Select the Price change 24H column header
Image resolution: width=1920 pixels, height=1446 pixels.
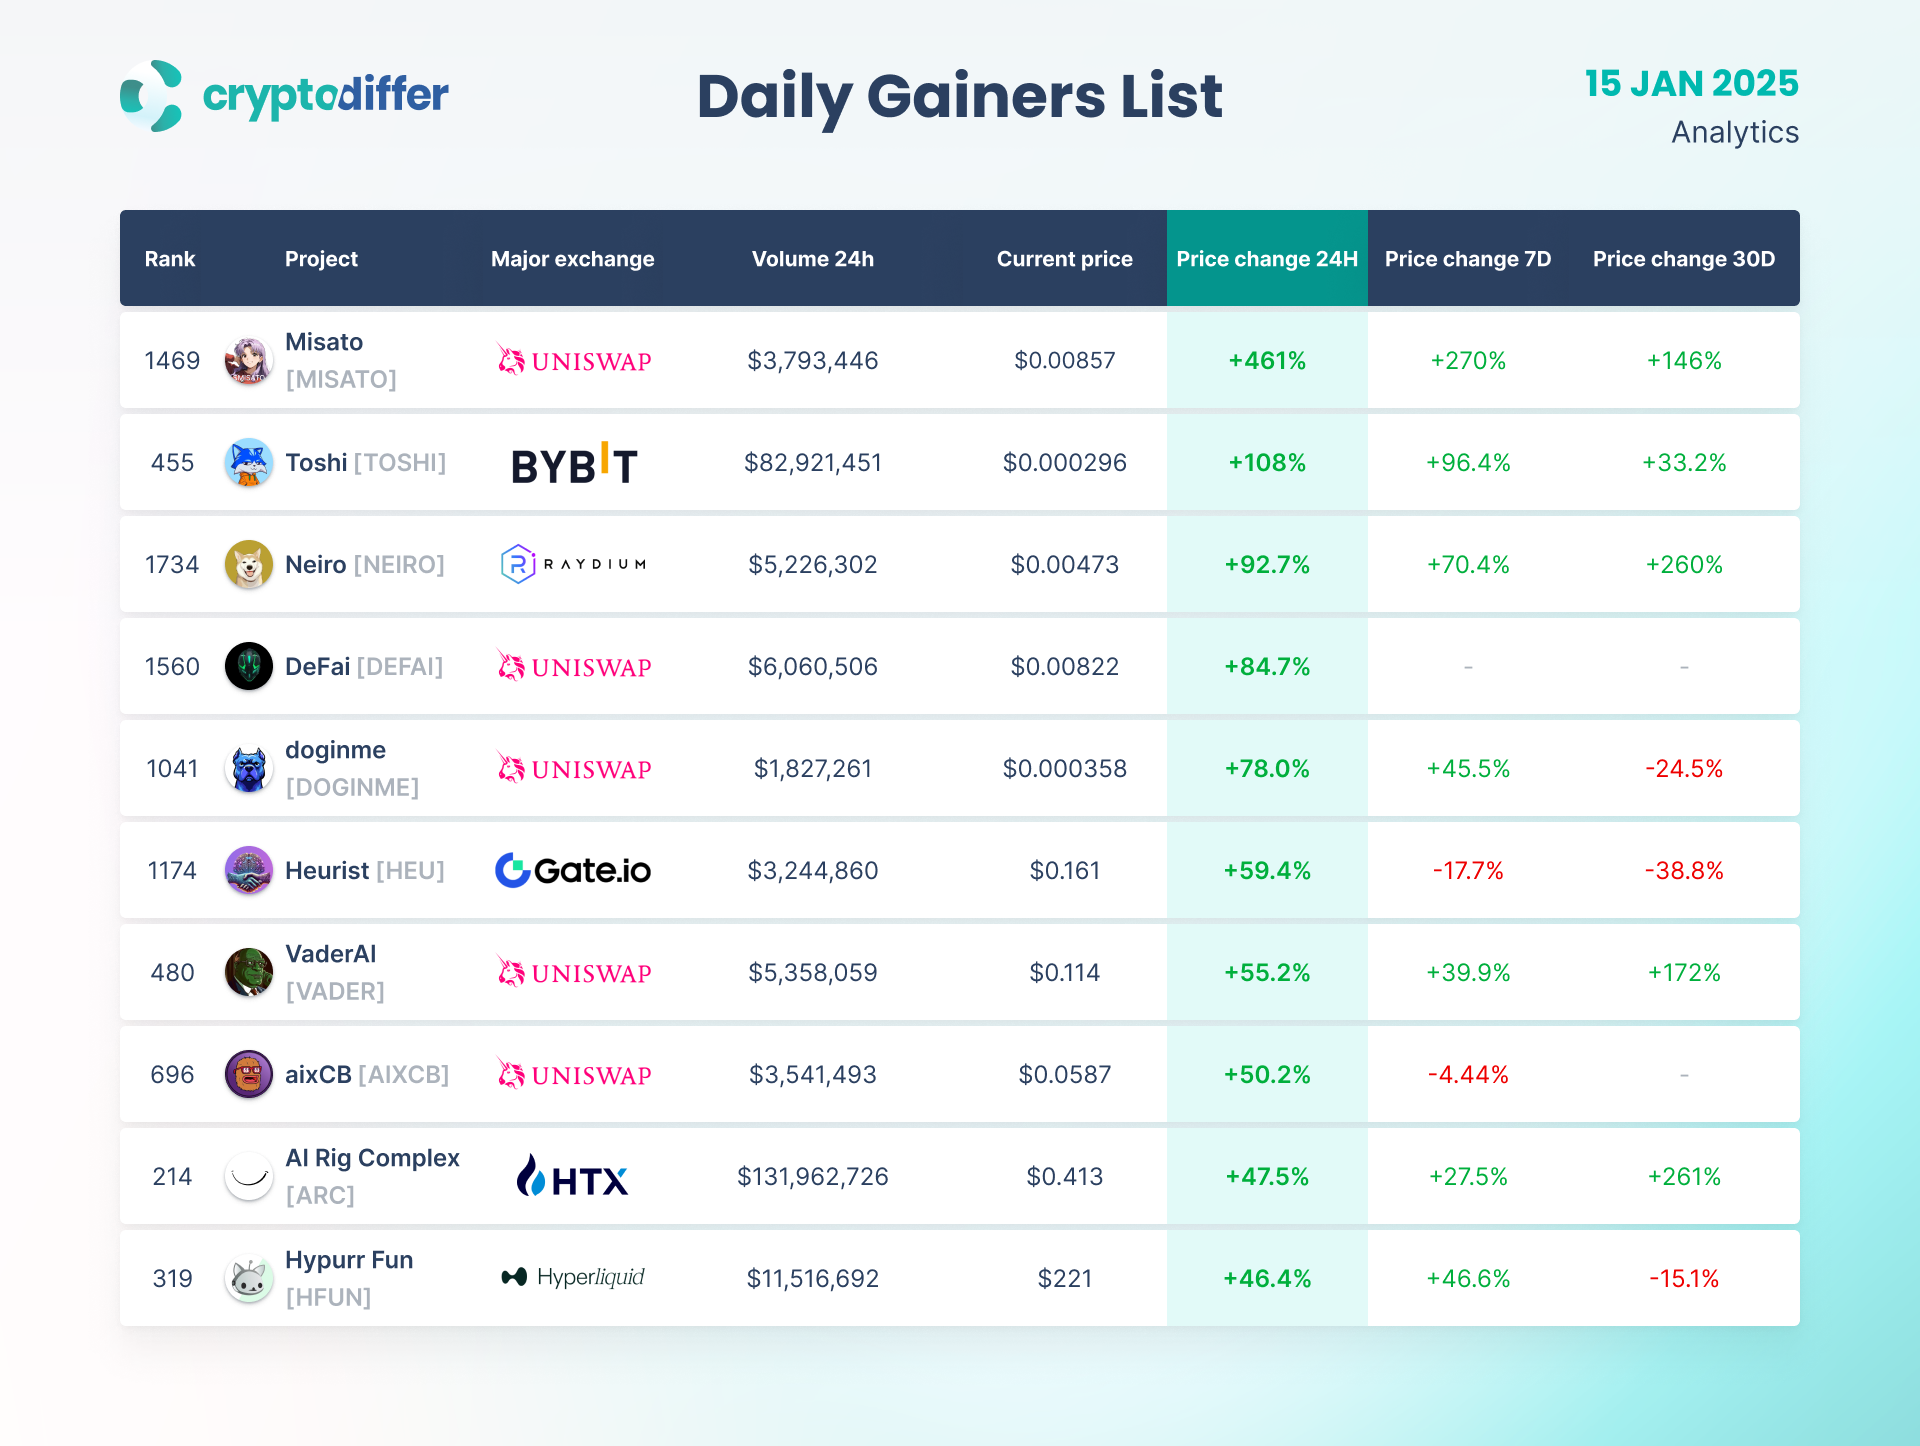tap(1266, 259)
